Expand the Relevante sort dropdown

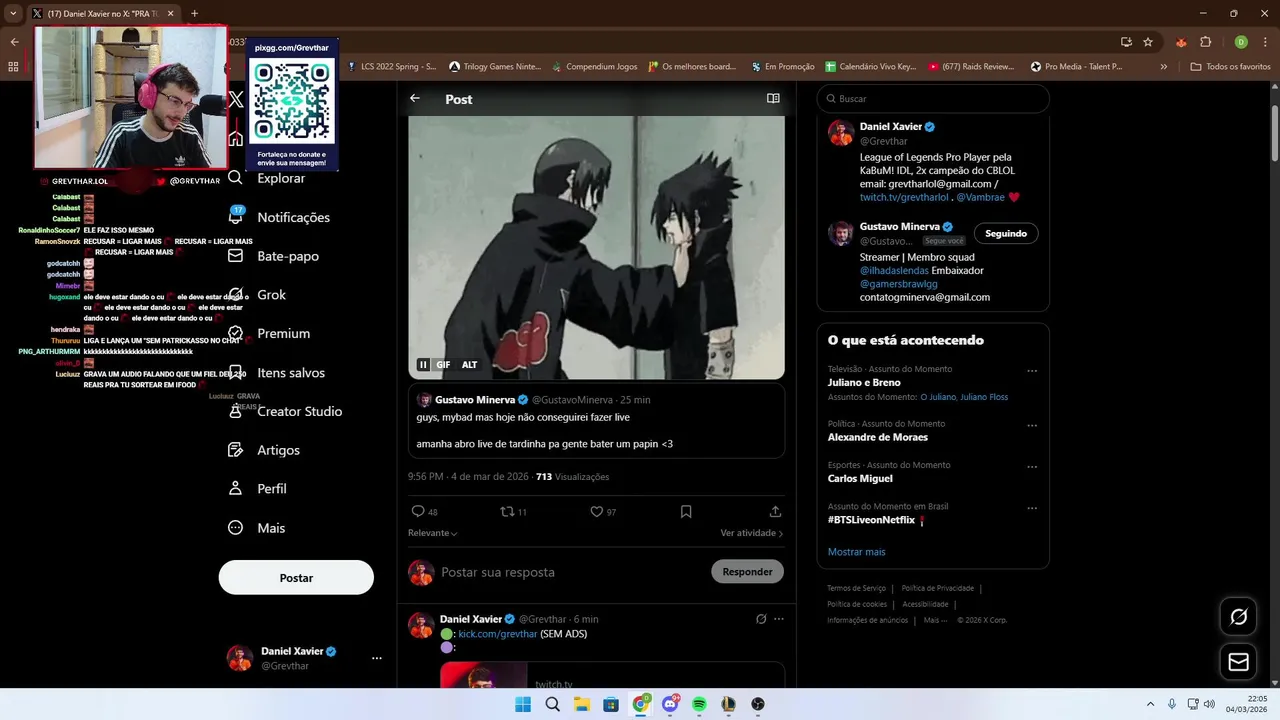coord(433,533)
